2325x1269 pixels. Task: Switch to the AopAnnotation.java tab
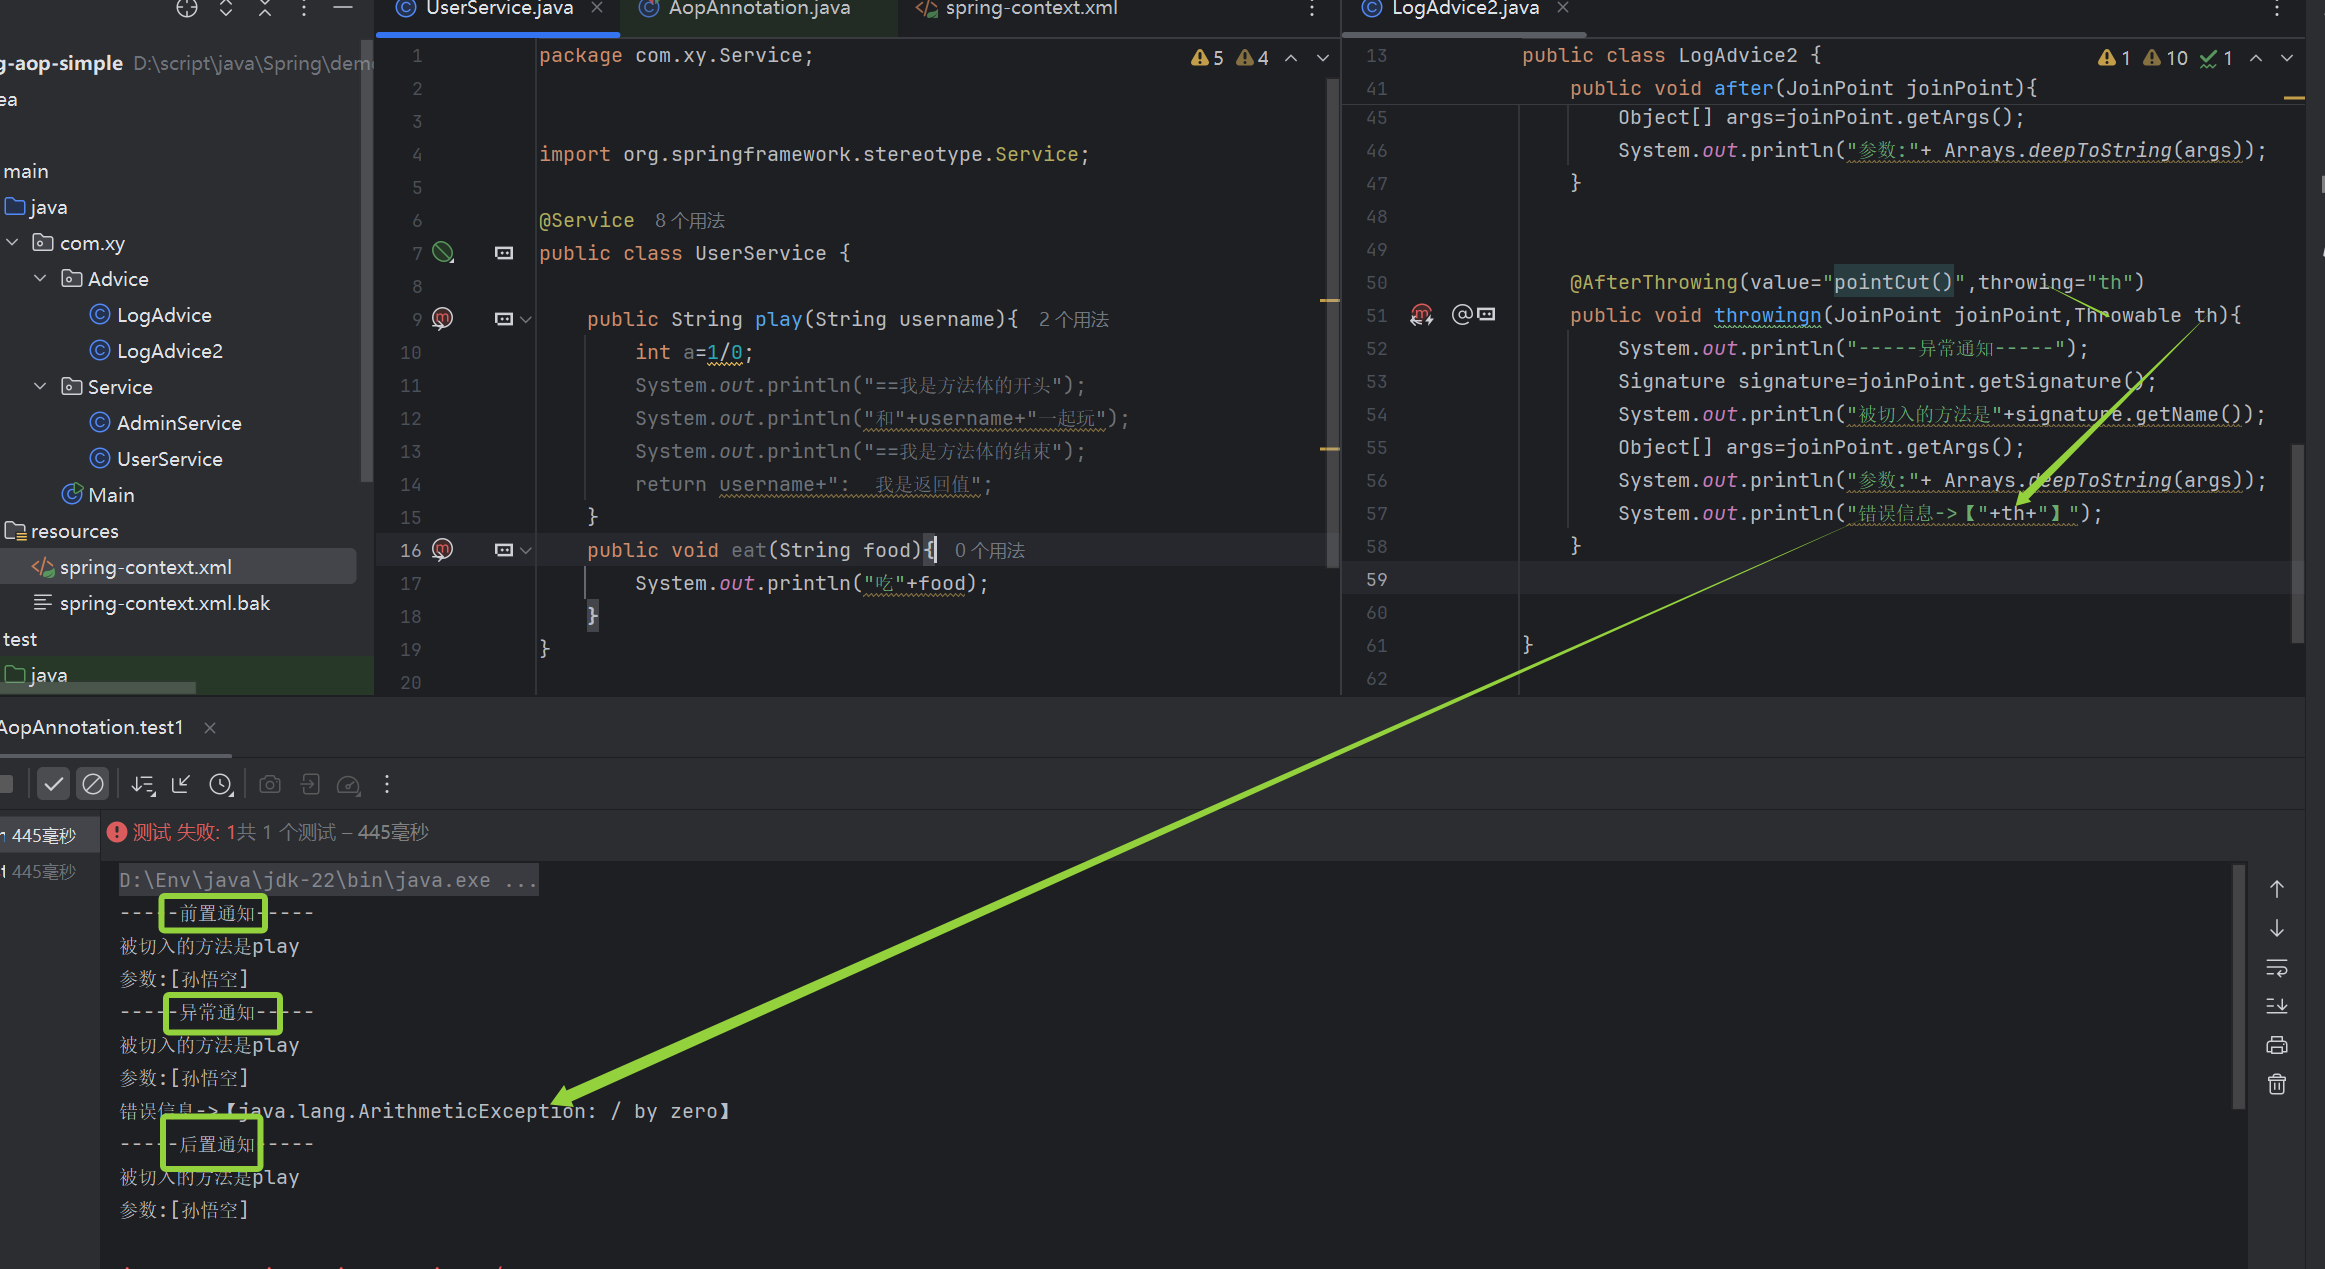[758, 9]
